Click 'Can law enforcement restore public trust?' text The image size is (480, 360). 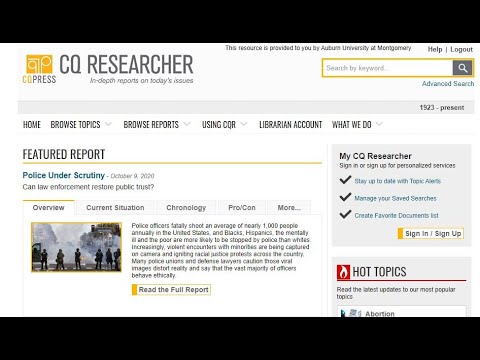point(88,187)
